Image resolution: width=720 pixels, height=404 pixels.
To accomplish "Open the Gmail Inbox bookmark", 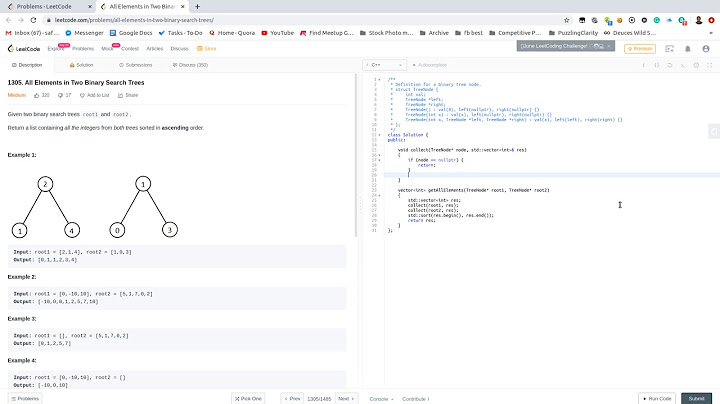I will pos(32,33).
